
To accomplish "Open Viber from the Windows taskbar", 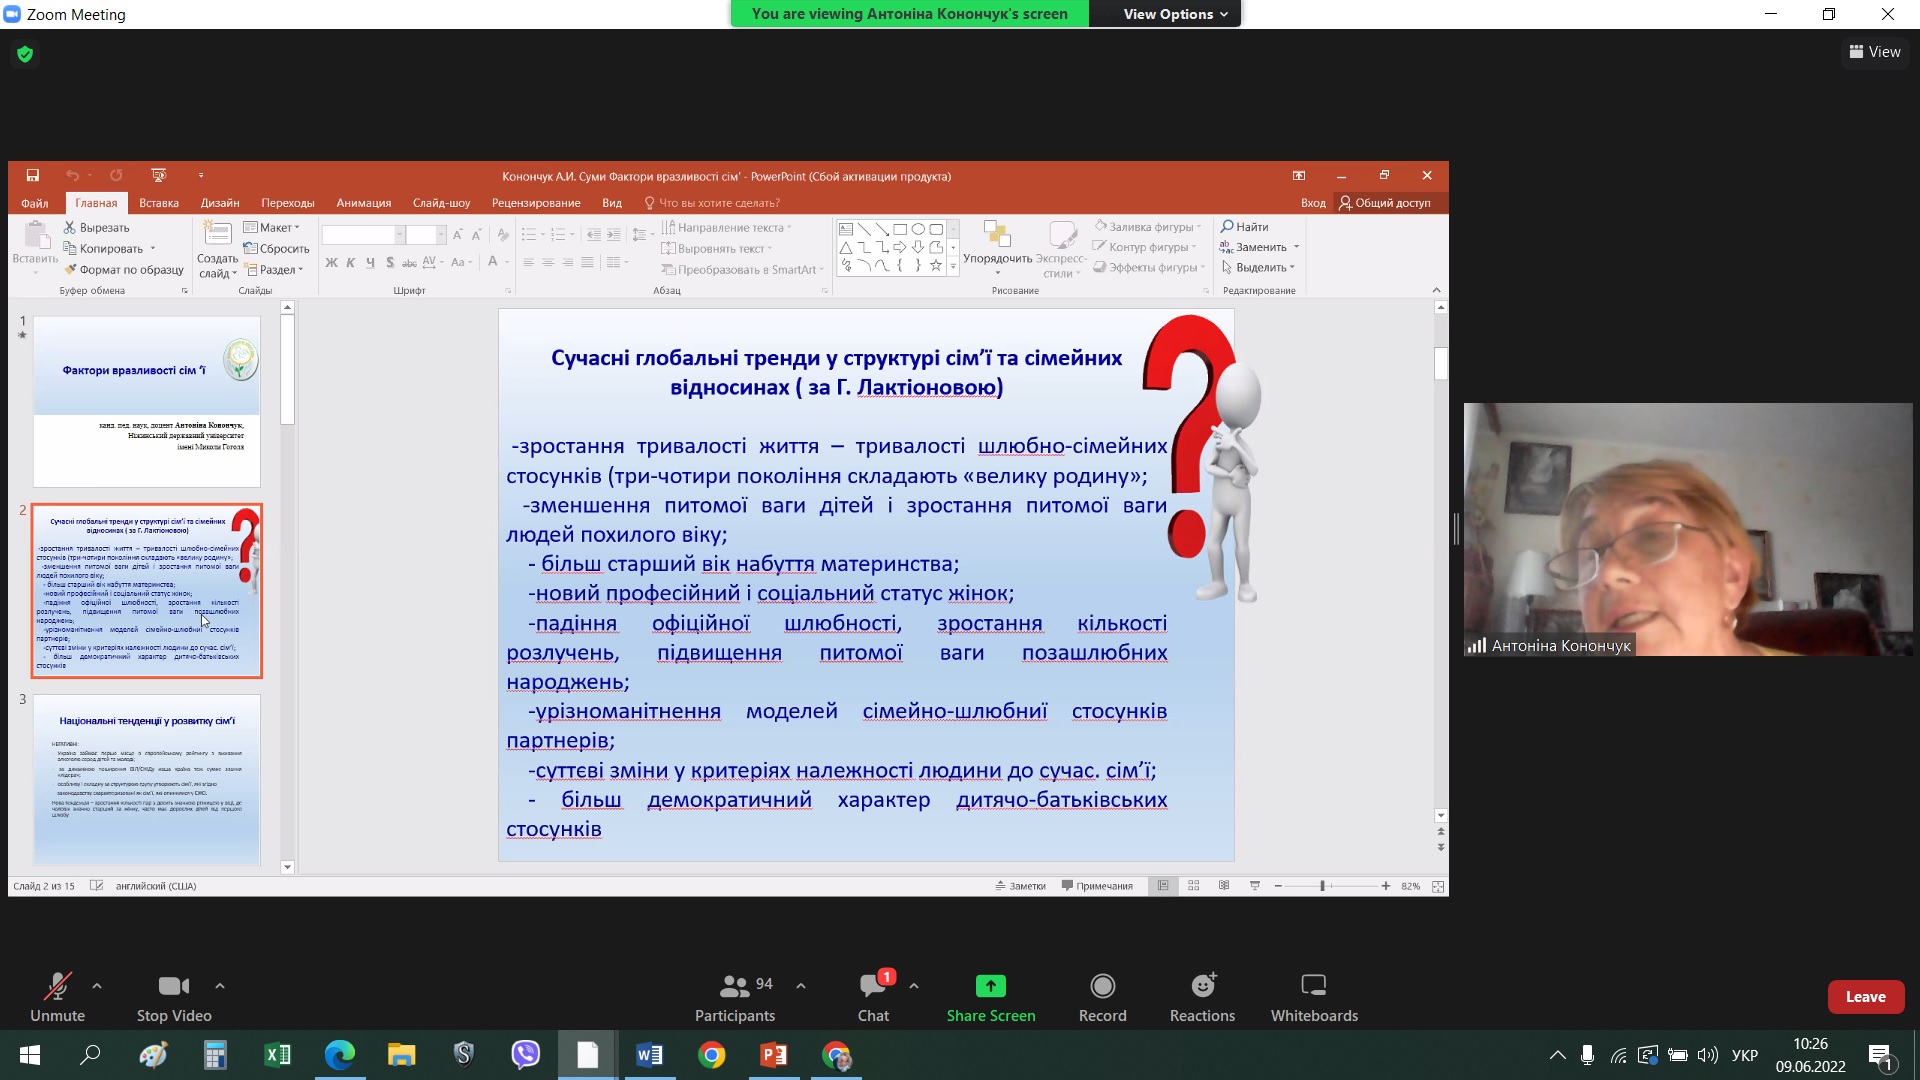I will point(525,1055).
